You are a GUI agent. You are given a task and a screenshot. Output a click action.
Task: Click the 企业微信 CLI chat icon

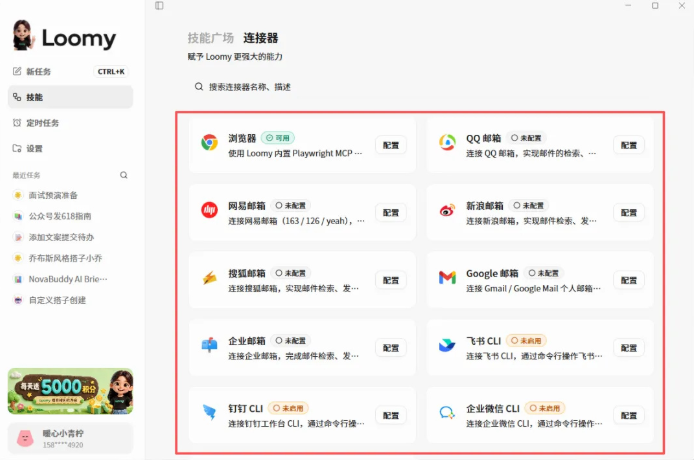(x=447, y=413)
